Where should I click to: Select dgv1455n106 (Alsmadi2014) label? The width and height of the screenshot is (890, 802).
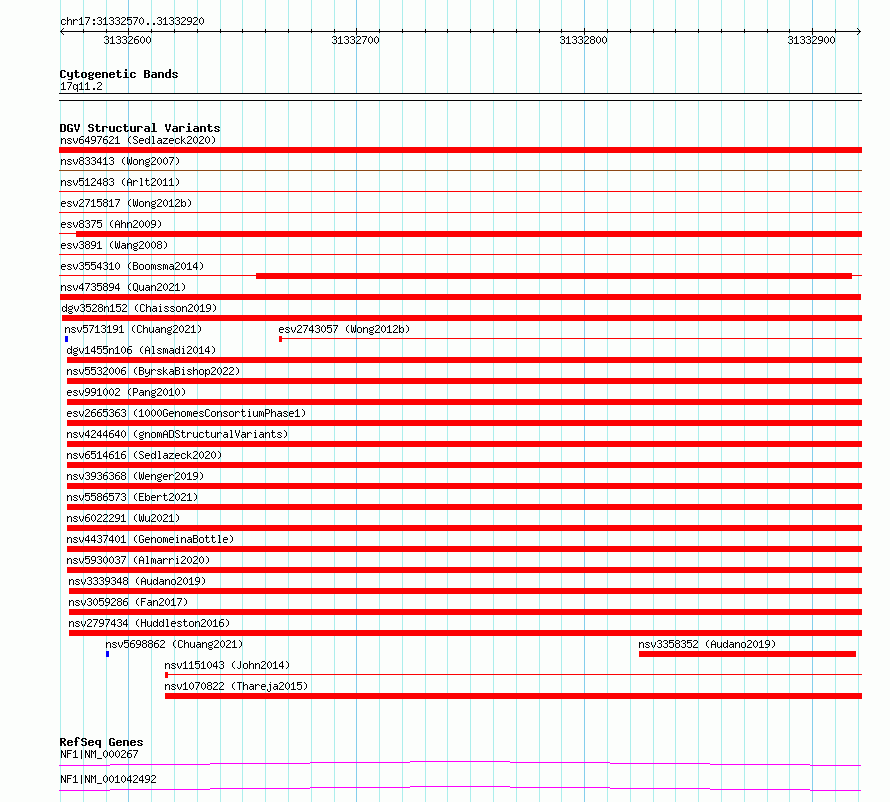pos(141,350)
